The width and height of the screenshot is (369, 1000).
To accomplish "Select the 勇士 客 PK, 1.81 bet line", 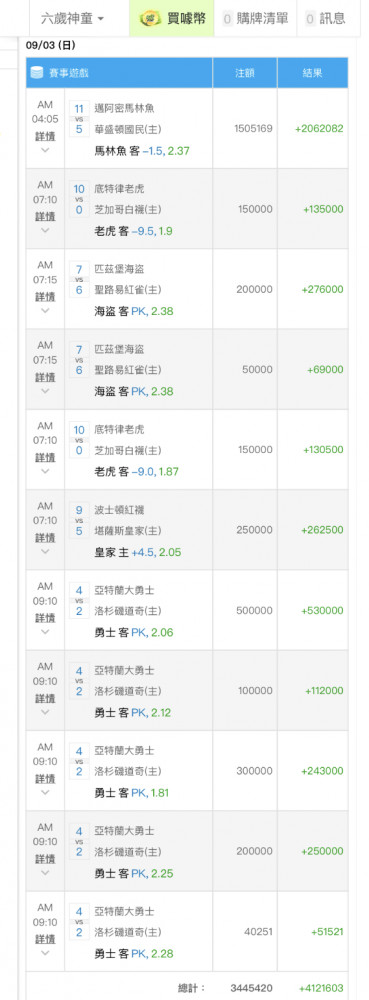I will pos(132,793).
